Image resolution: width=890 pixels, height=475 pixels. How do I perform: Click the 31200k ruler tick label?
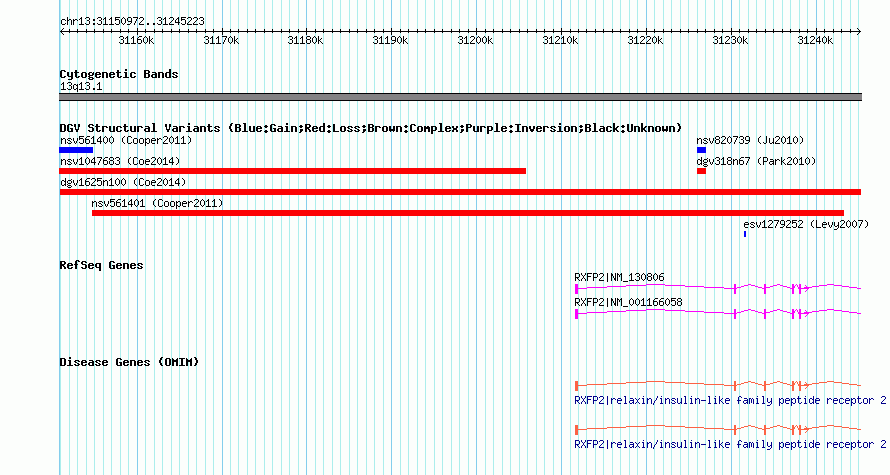(476, 40)
